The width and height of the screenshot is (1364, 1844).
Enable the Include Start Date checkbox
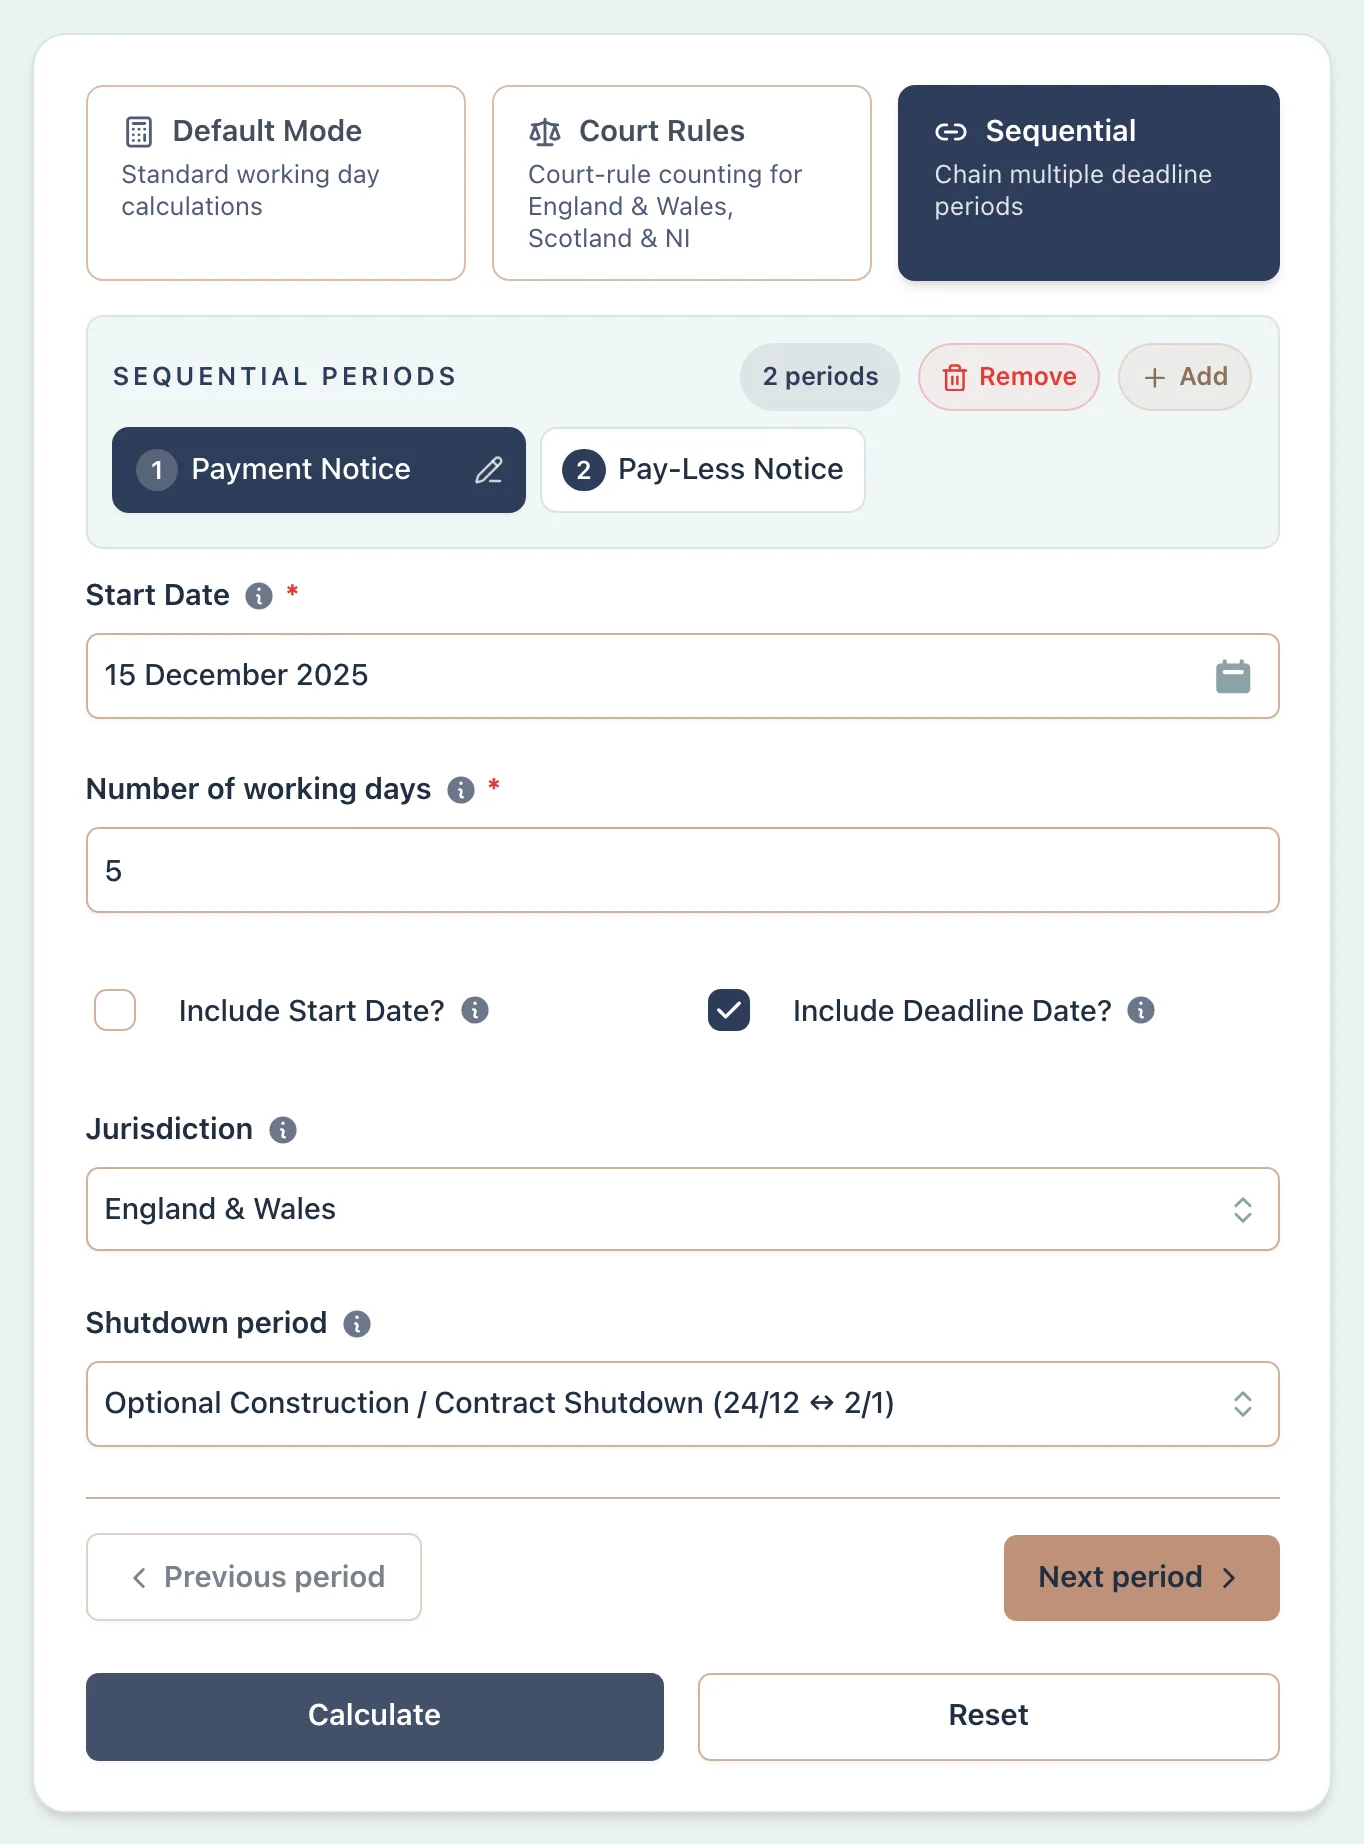(x=114, y=1010)
